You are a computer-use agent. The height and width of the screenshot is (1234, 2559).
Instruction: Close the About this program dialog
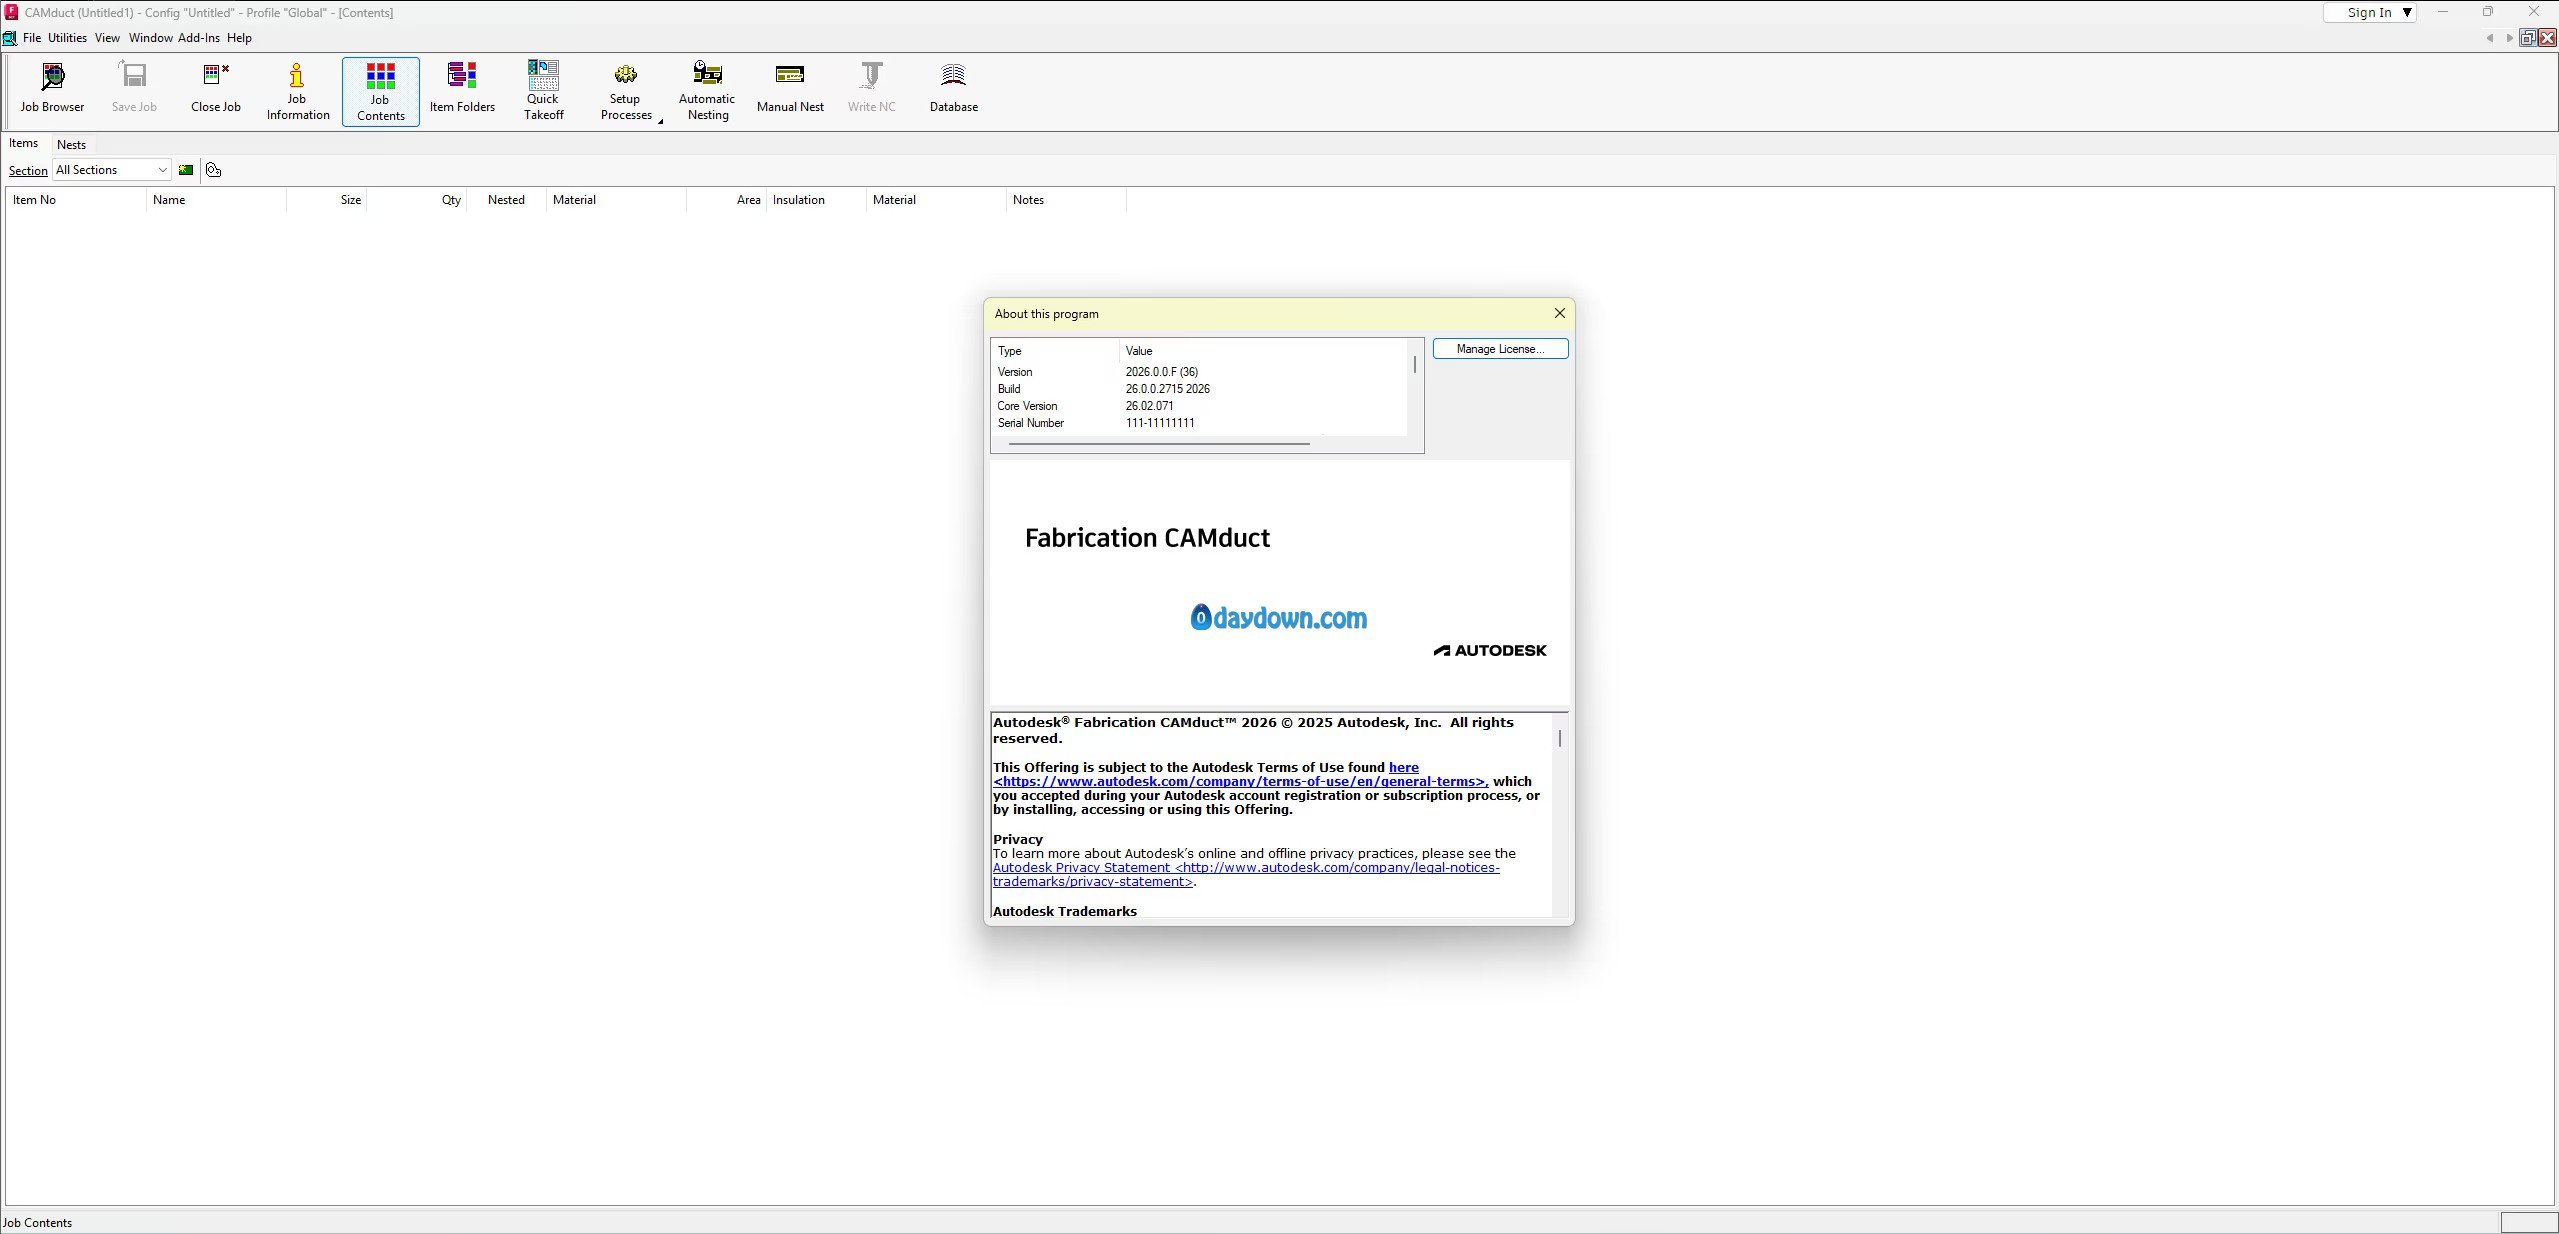coord(1559,313)
